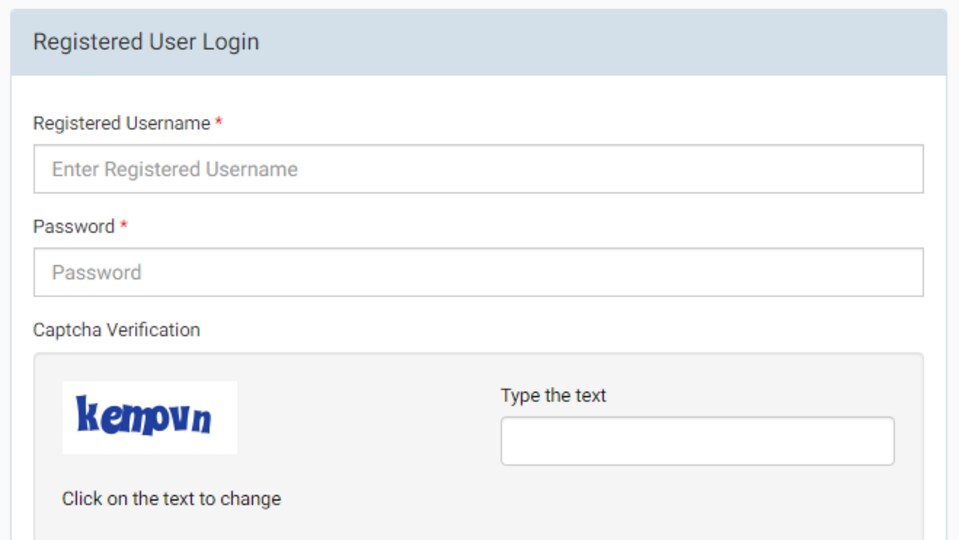Viewport: 959px width, 540px height.
Task: Click the word 'change' in the captcha hint
Action: (251, 499)
